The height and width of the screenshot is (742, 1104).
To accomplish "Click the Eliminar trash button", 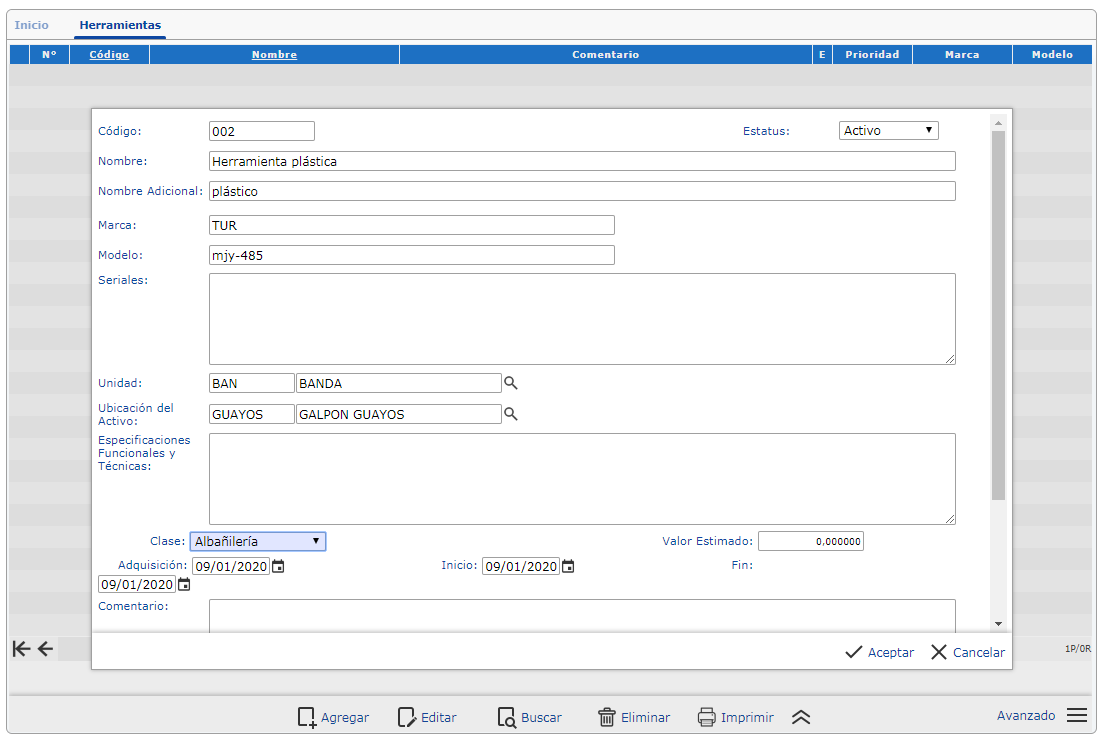I will pos(633,717).
